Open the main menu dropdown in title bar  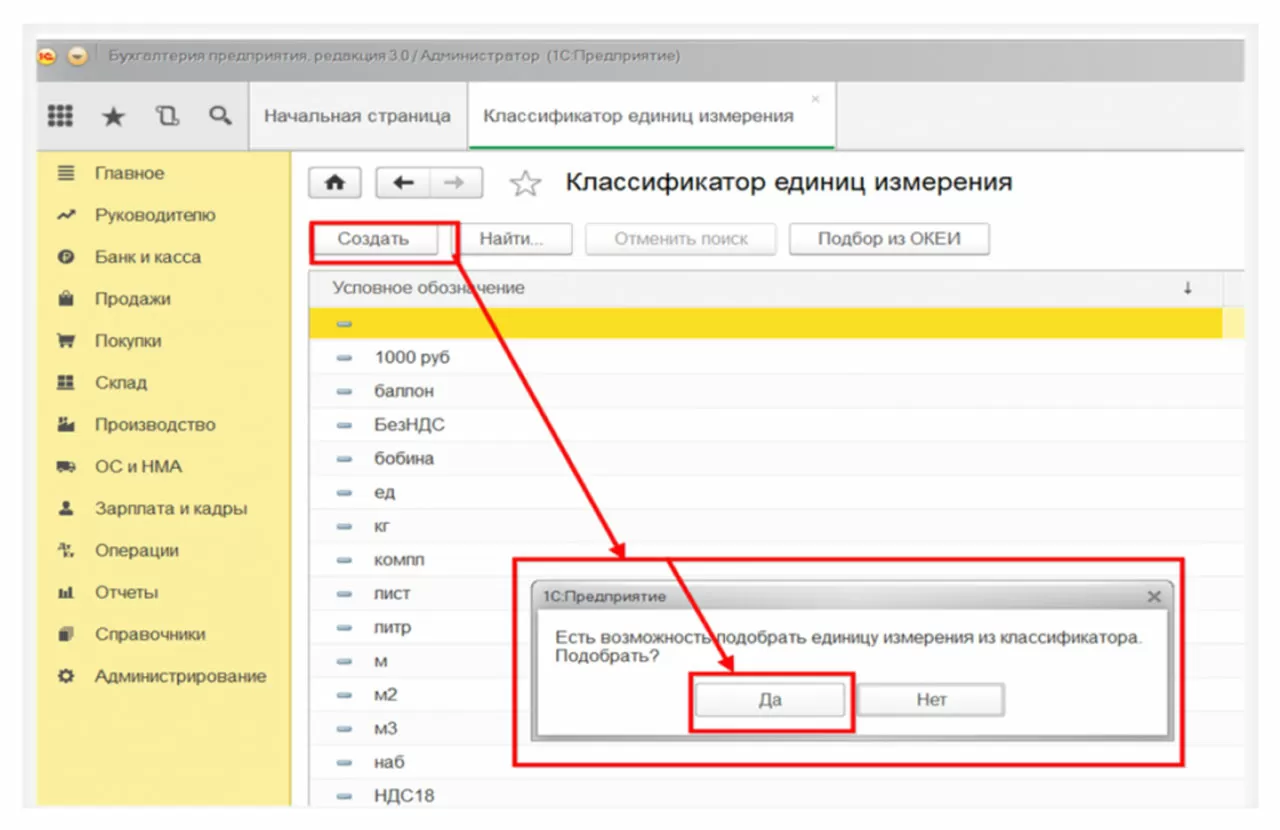[78, 56]
